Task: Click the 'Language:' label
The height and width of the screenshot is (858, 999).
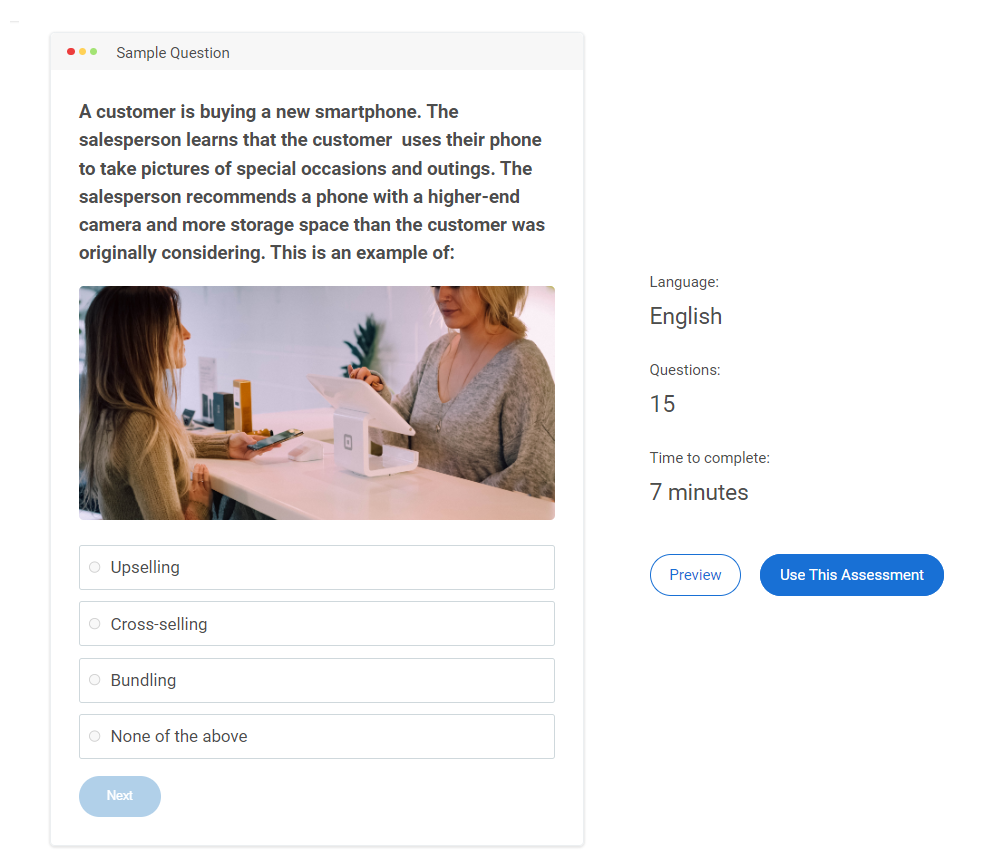Action: (x=684, y=282)
